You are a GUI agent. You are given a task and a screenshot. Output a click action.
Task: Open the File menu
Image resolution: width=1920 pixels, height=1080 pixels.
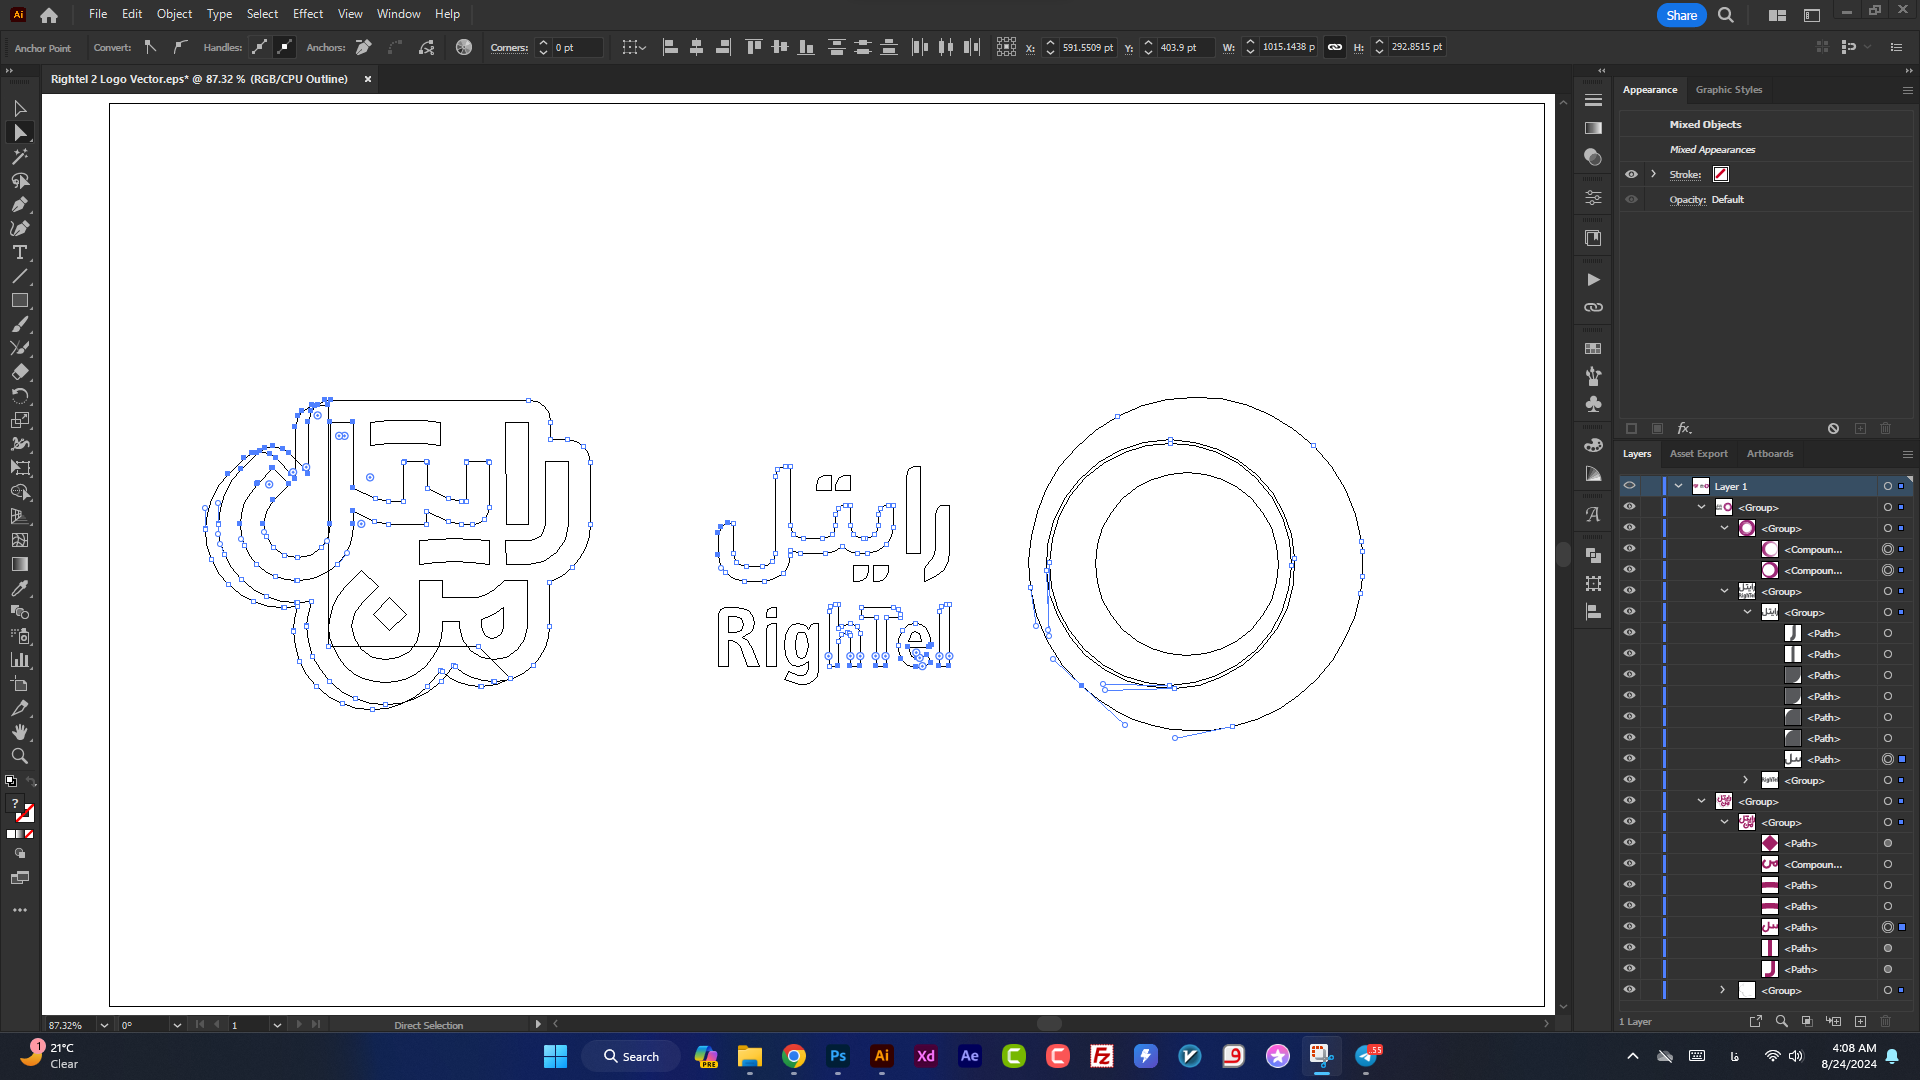[x=98, y=14]
